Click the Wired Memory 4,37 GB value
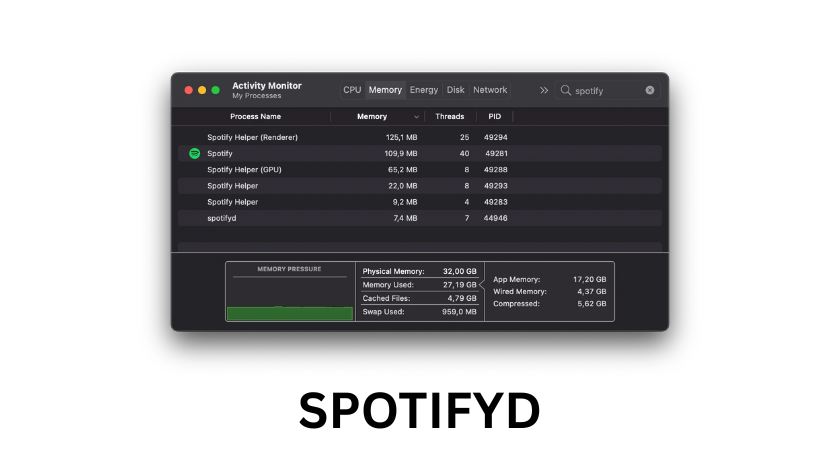 point(591,292)
